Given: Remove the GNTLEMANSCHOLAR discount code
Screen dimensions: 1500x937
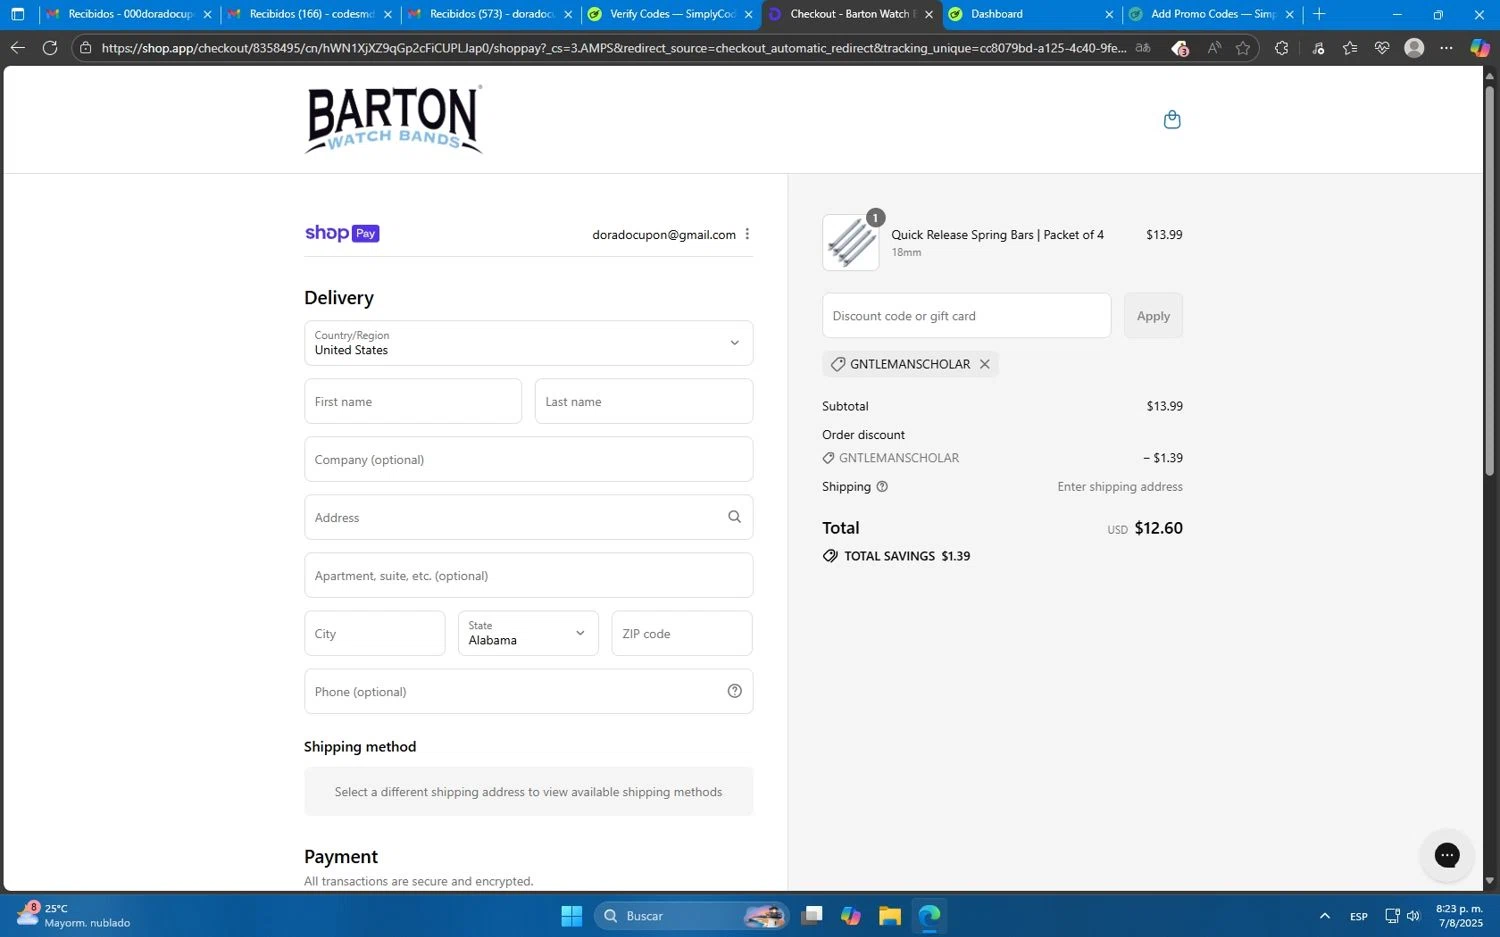Looking at the screenshot, I should [985, 364].
